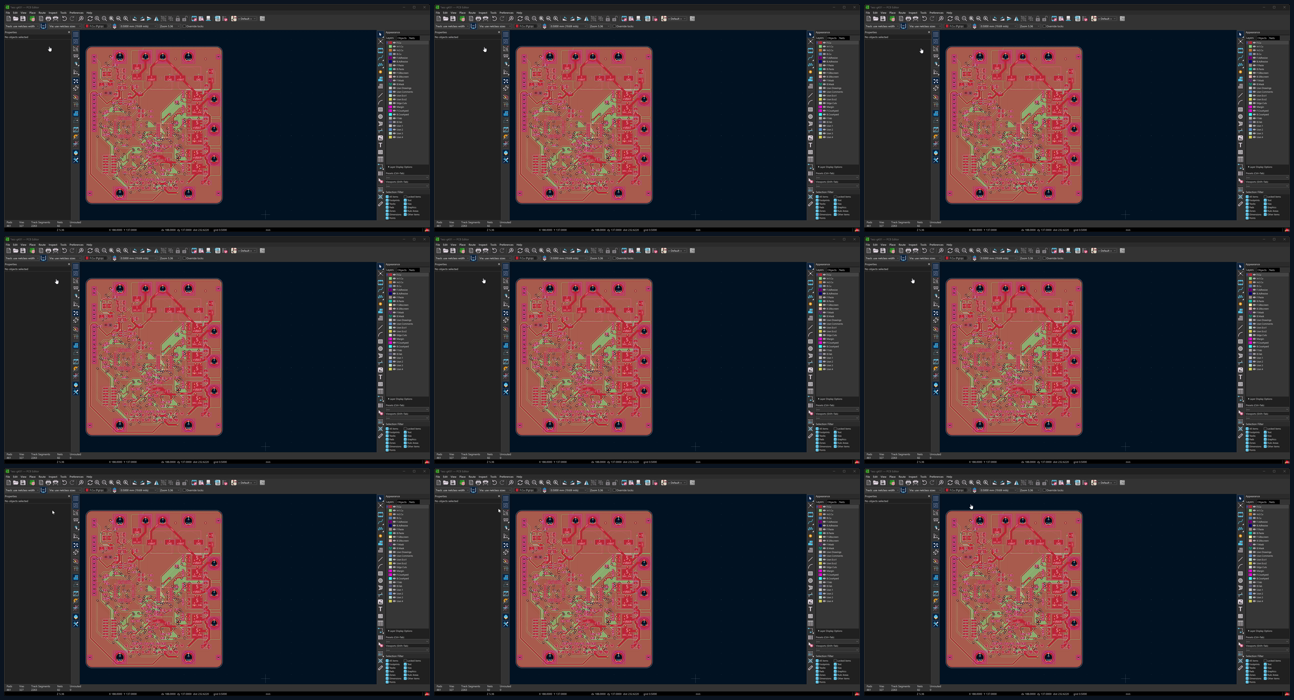Screen dimensions: 1294x700
Task: Select Add Via tool in top-center window
Action: click(811, 72)
